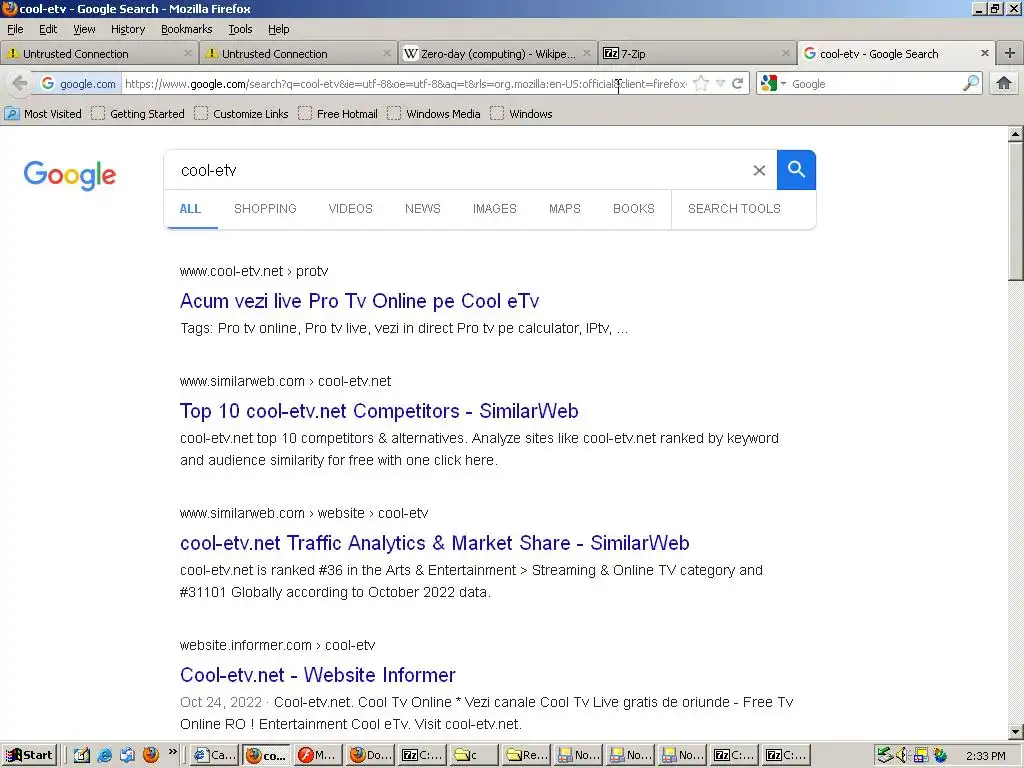Open the Most Visited bookmarks folder

click(44, 114)
